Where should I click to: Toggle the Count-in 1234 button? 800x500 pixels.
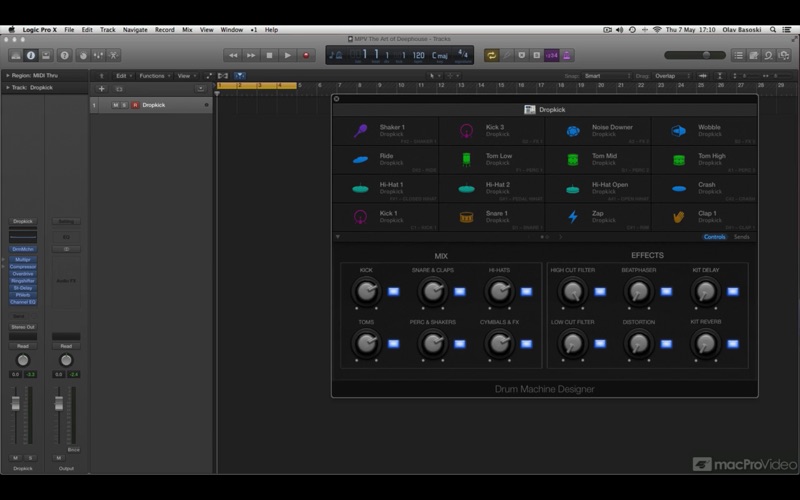tap(552, 55)
